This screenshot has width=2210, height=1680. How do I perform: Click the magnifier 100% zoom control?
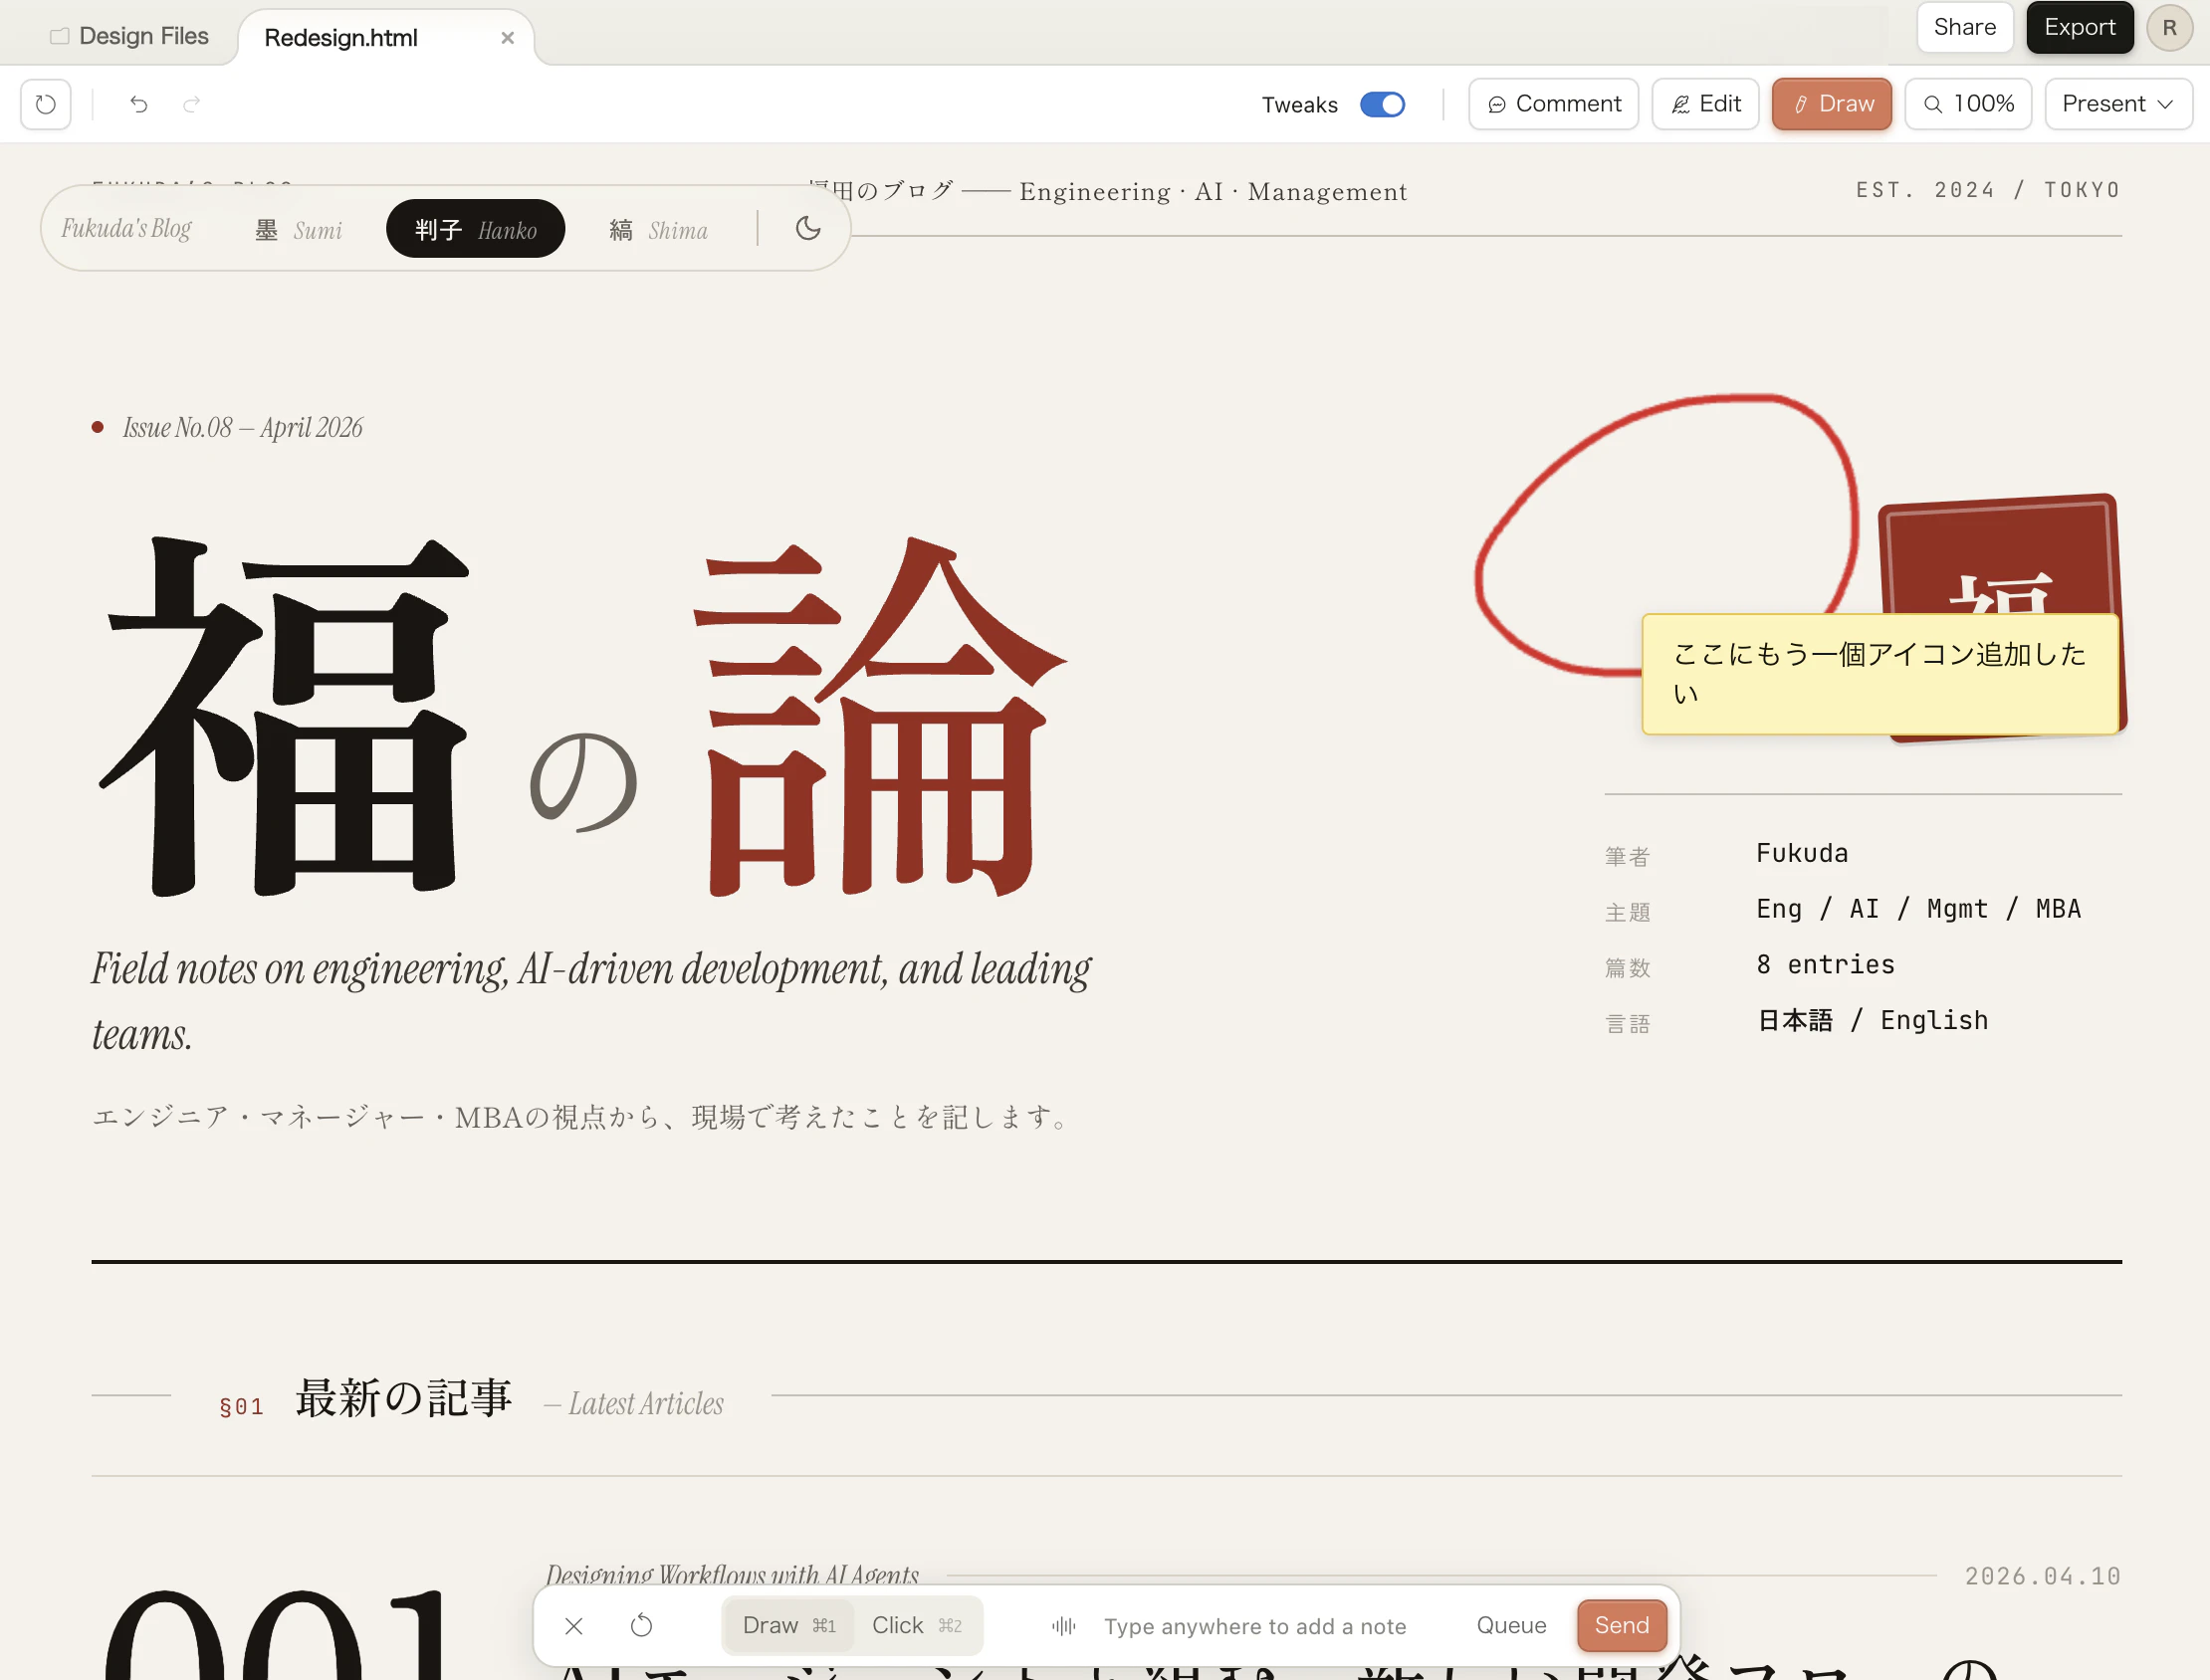click(1966, 103)
